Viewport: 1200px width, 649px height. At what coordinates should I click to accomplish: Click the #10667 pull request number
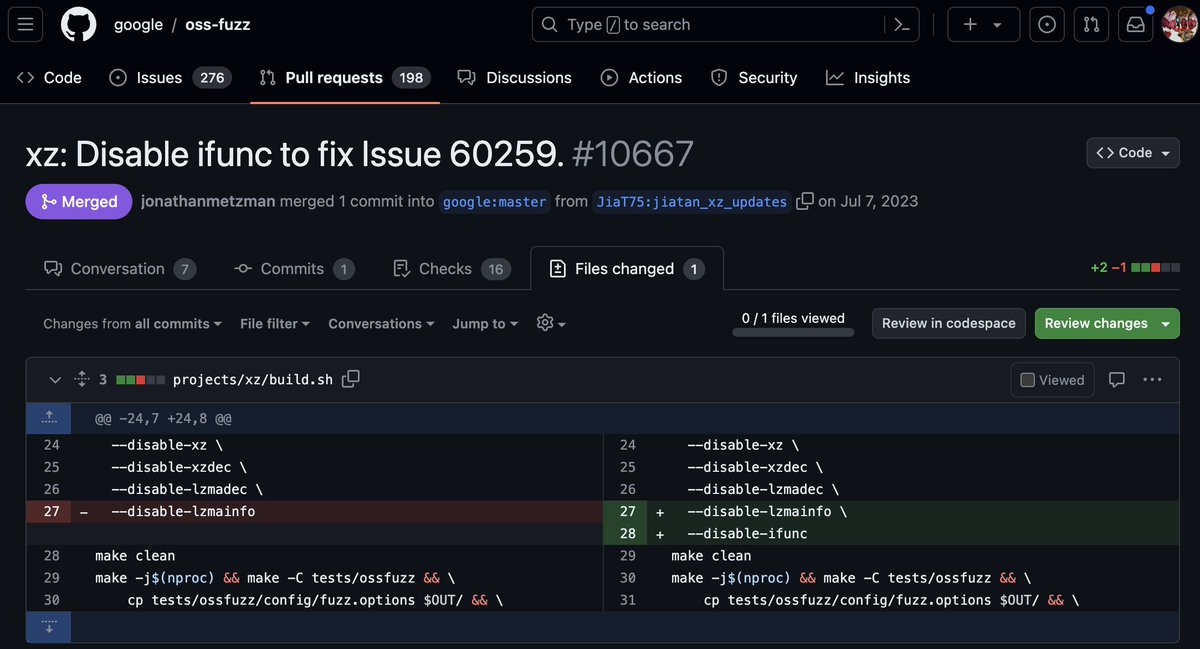pos(633,154)
